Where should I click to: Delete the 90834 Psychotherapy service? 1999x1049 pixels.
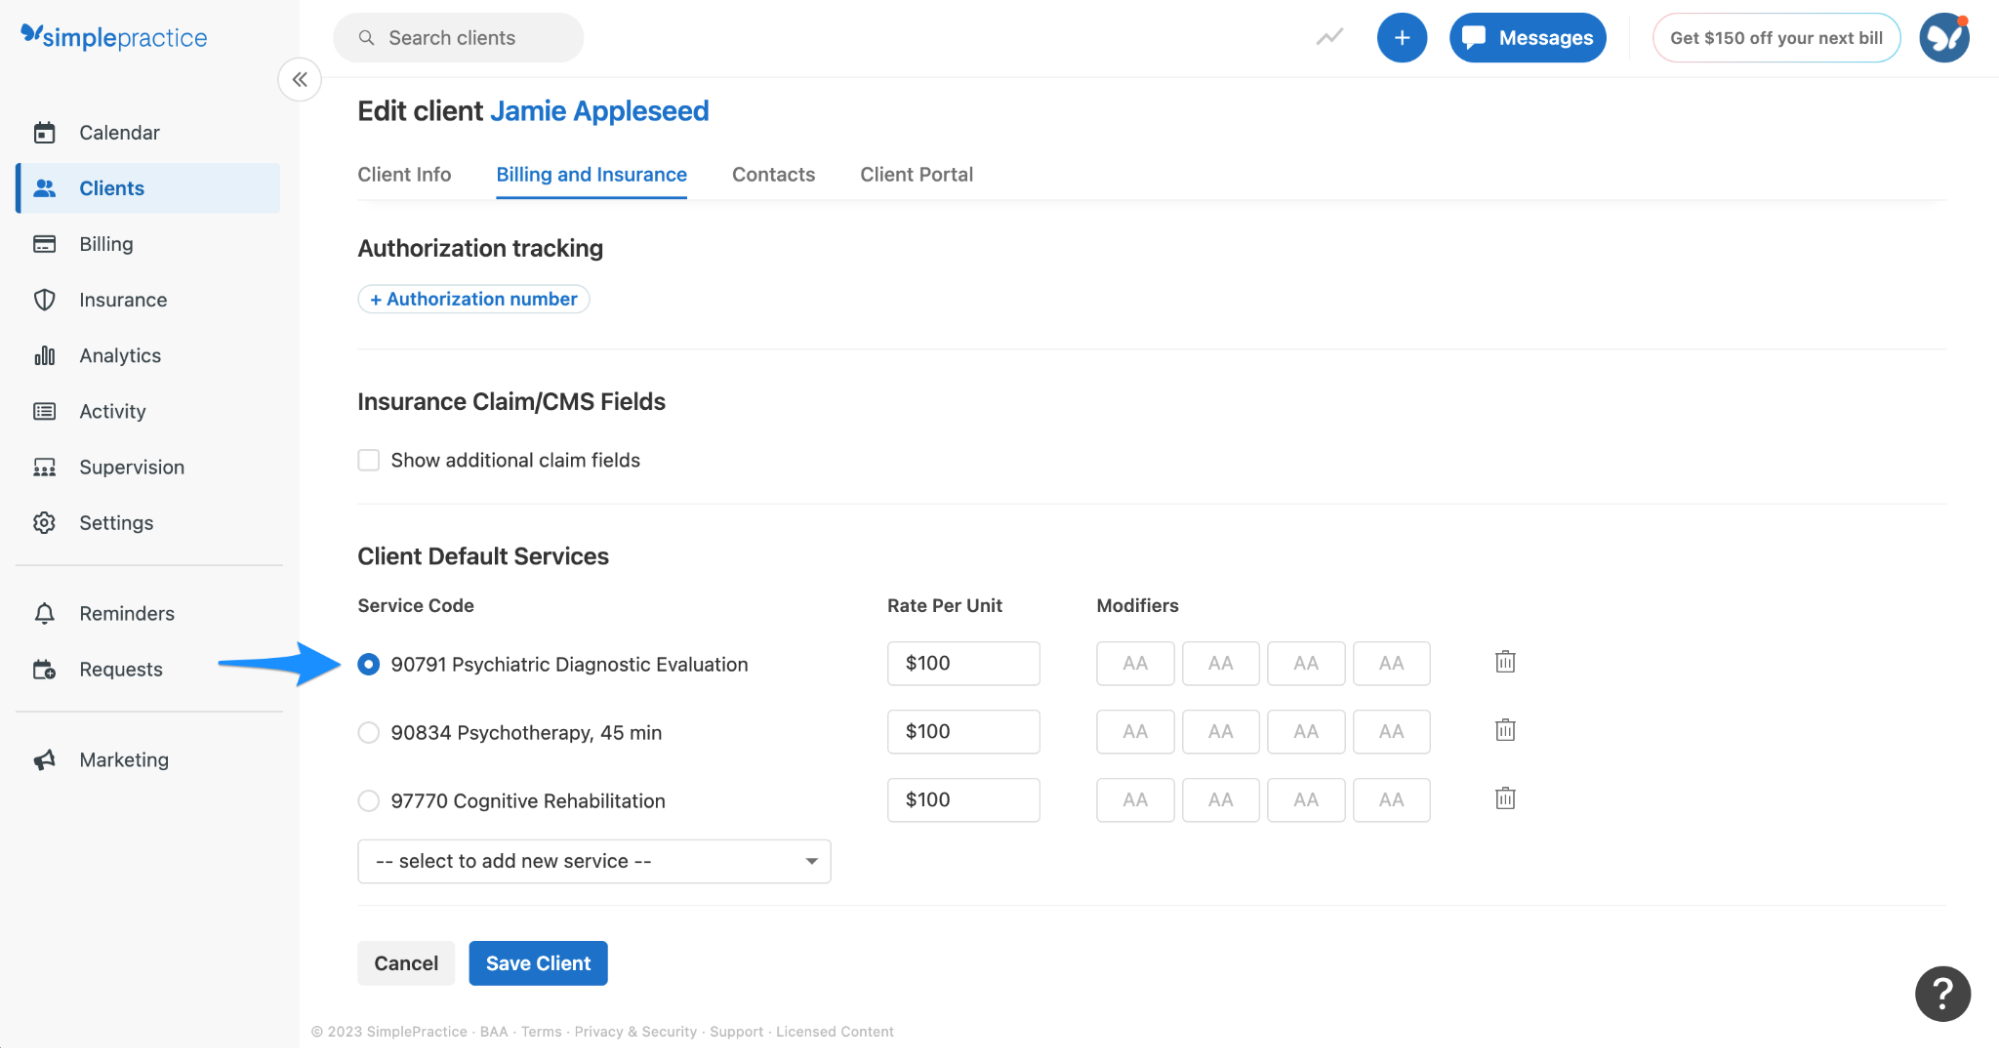(1505, 730)
